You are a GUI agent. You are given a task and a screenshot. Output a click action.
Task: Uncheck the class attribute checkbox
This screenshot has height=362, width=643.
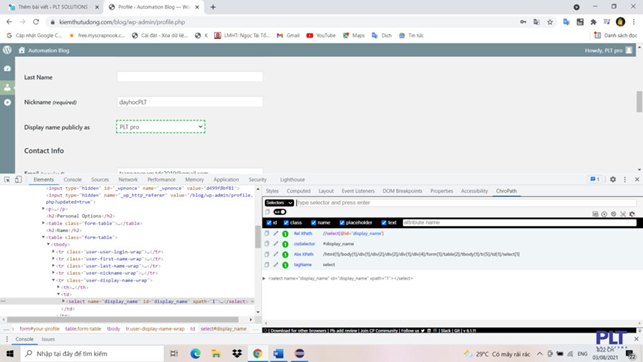[x=286, y=223]
